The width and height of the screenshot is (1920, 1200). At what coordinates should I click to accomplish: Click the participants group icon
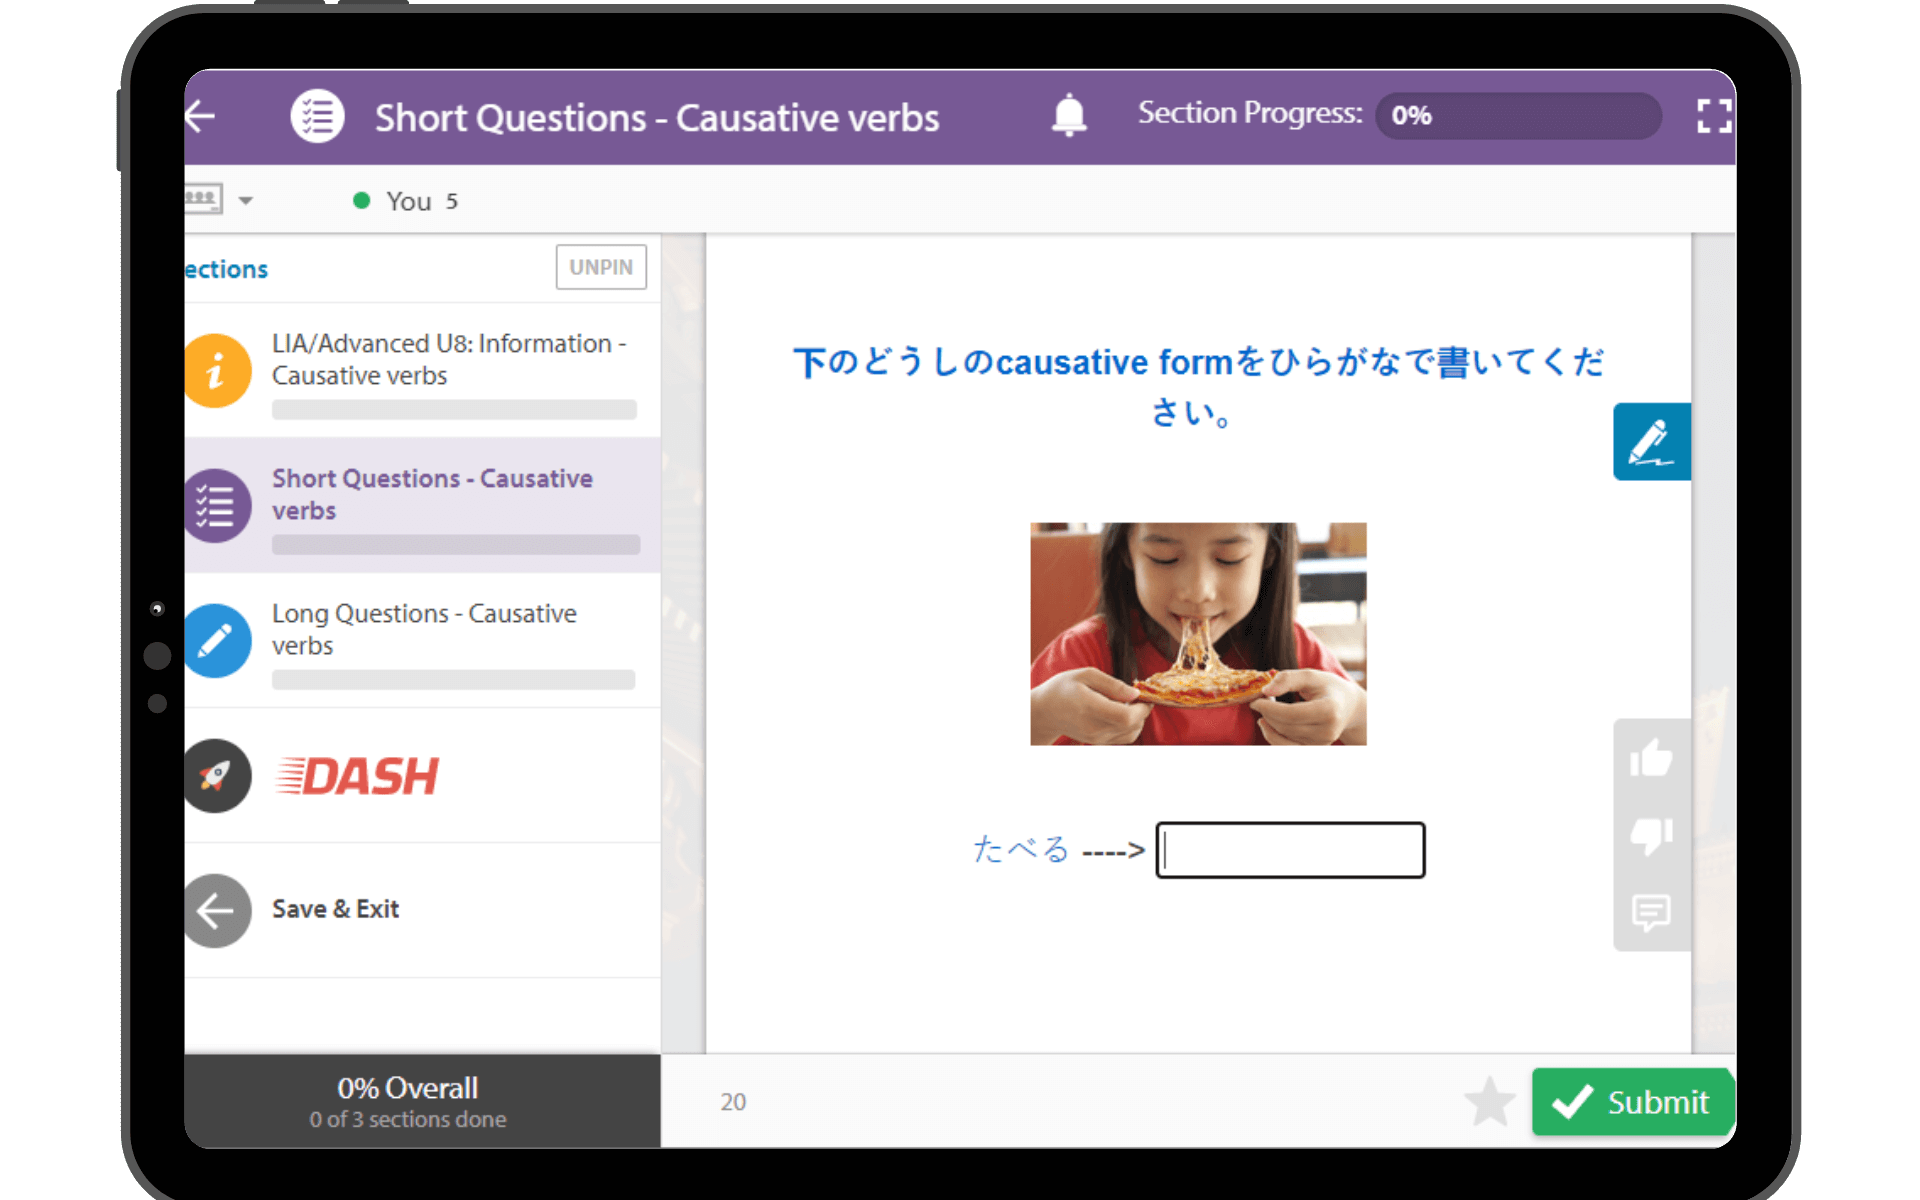[203, 199]
